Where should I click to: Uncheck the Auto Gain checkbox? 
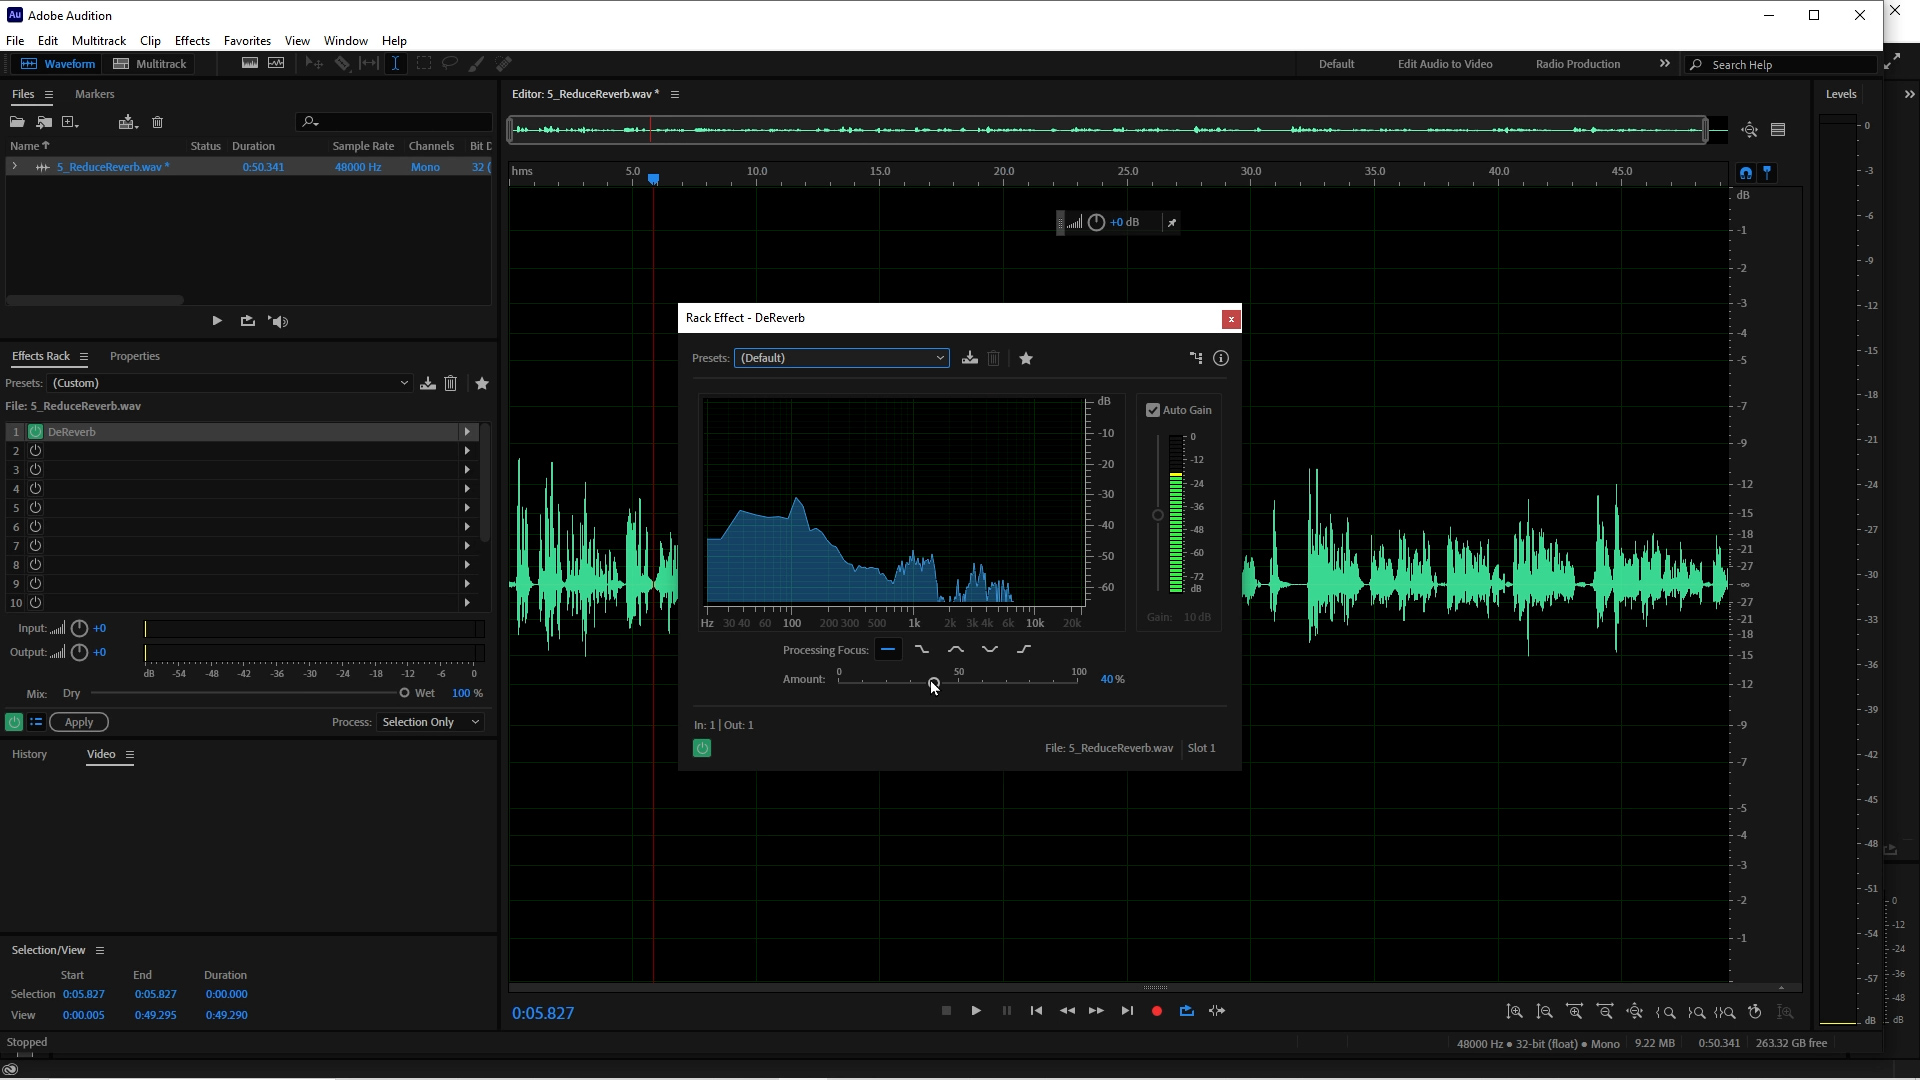(x=1153, y=410)
